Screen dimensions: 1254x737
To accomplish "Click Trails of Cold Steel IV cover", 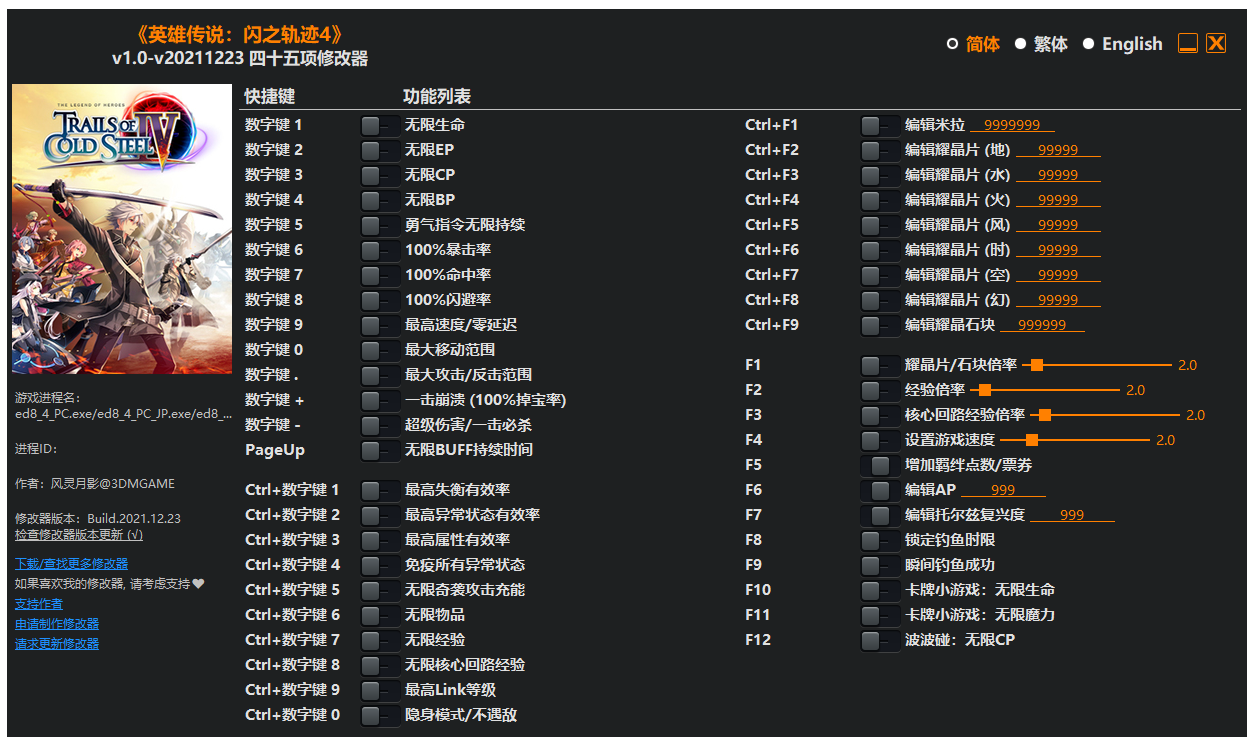I will (122, 229).
